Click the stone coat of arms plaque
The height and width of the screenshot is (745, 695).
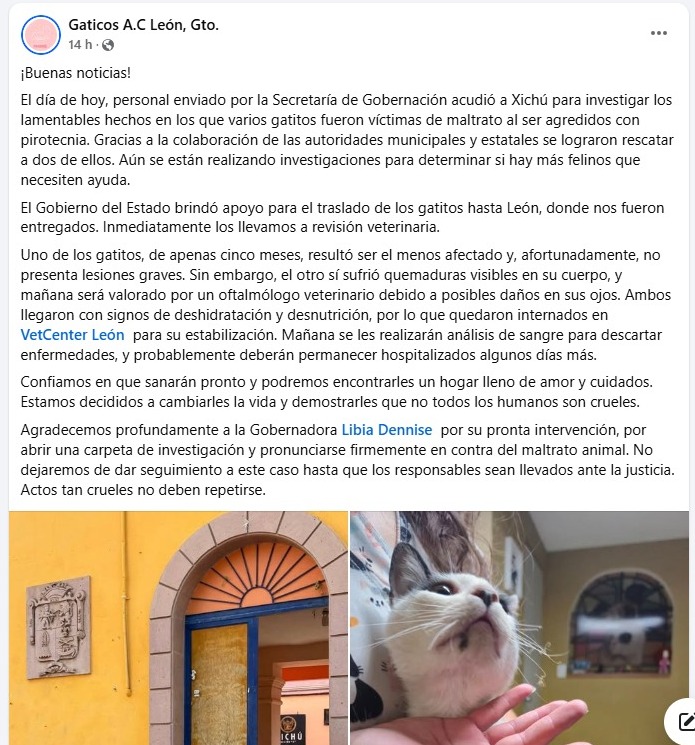click(58, 627)
